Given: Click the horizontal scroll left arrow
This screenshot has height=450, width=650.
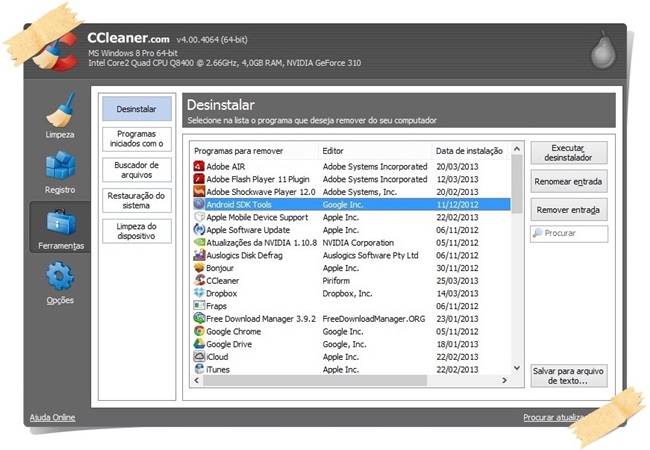Looking at the screenshot, I should pos(196,380).
